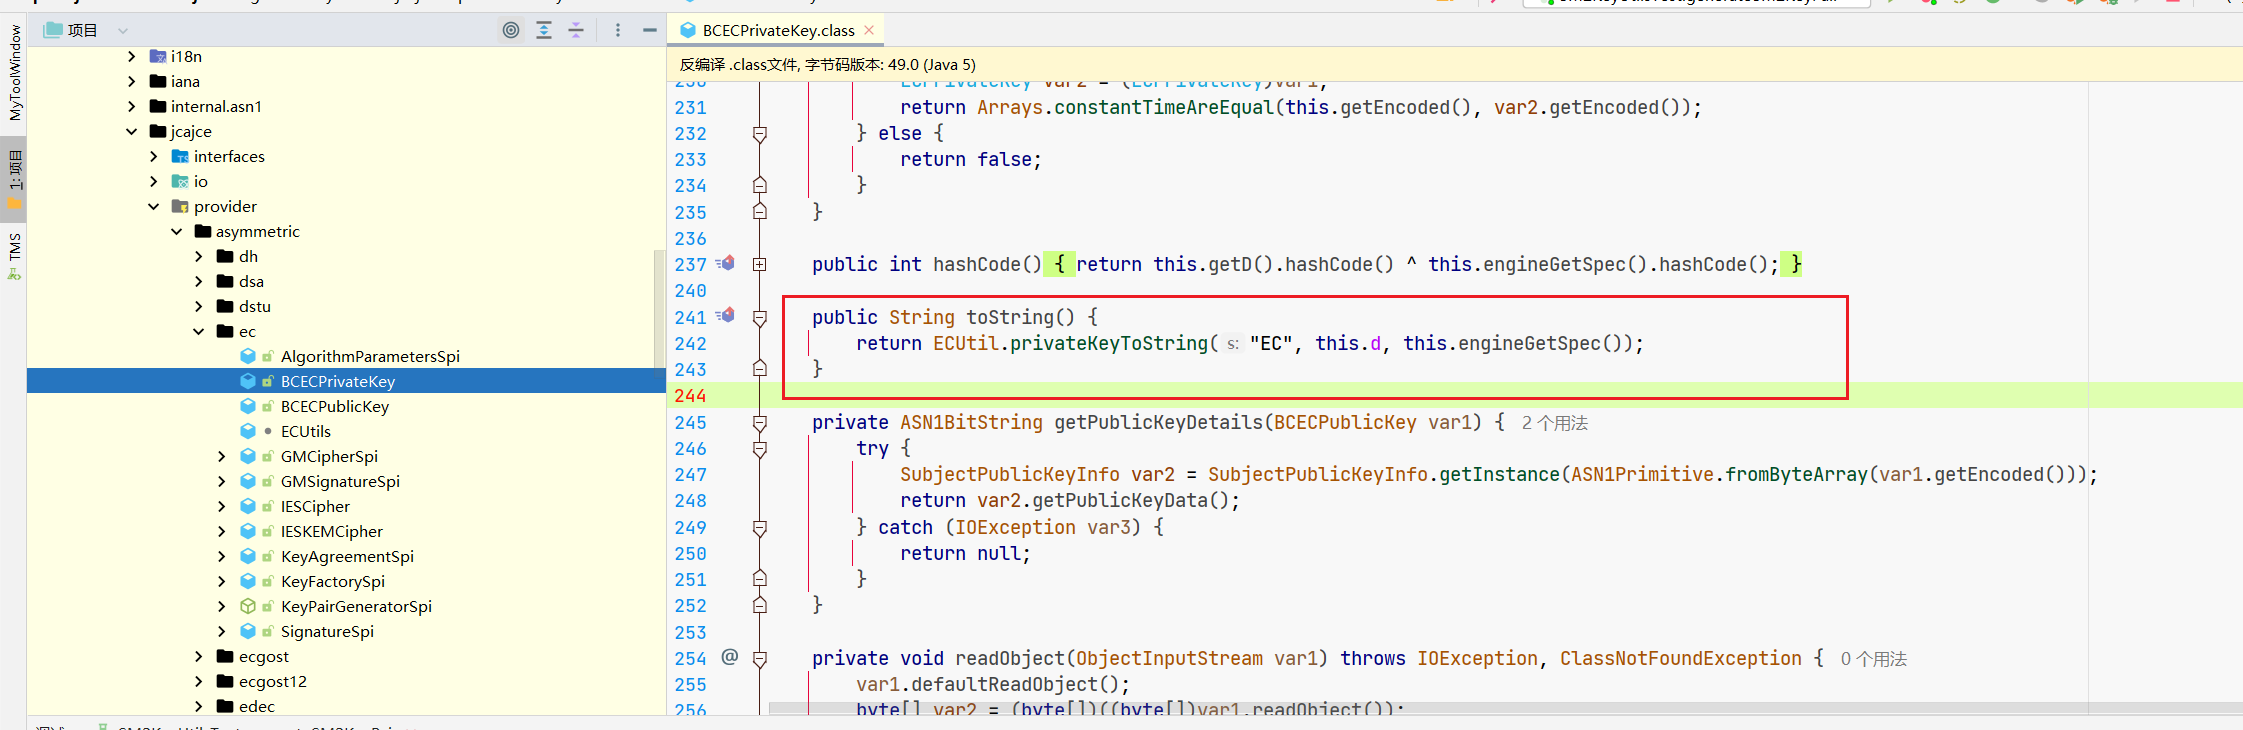Image resolution: width=2243 pixels, height=730 pixels.
Task: Collapse the ec package
Action: [199, 331]
